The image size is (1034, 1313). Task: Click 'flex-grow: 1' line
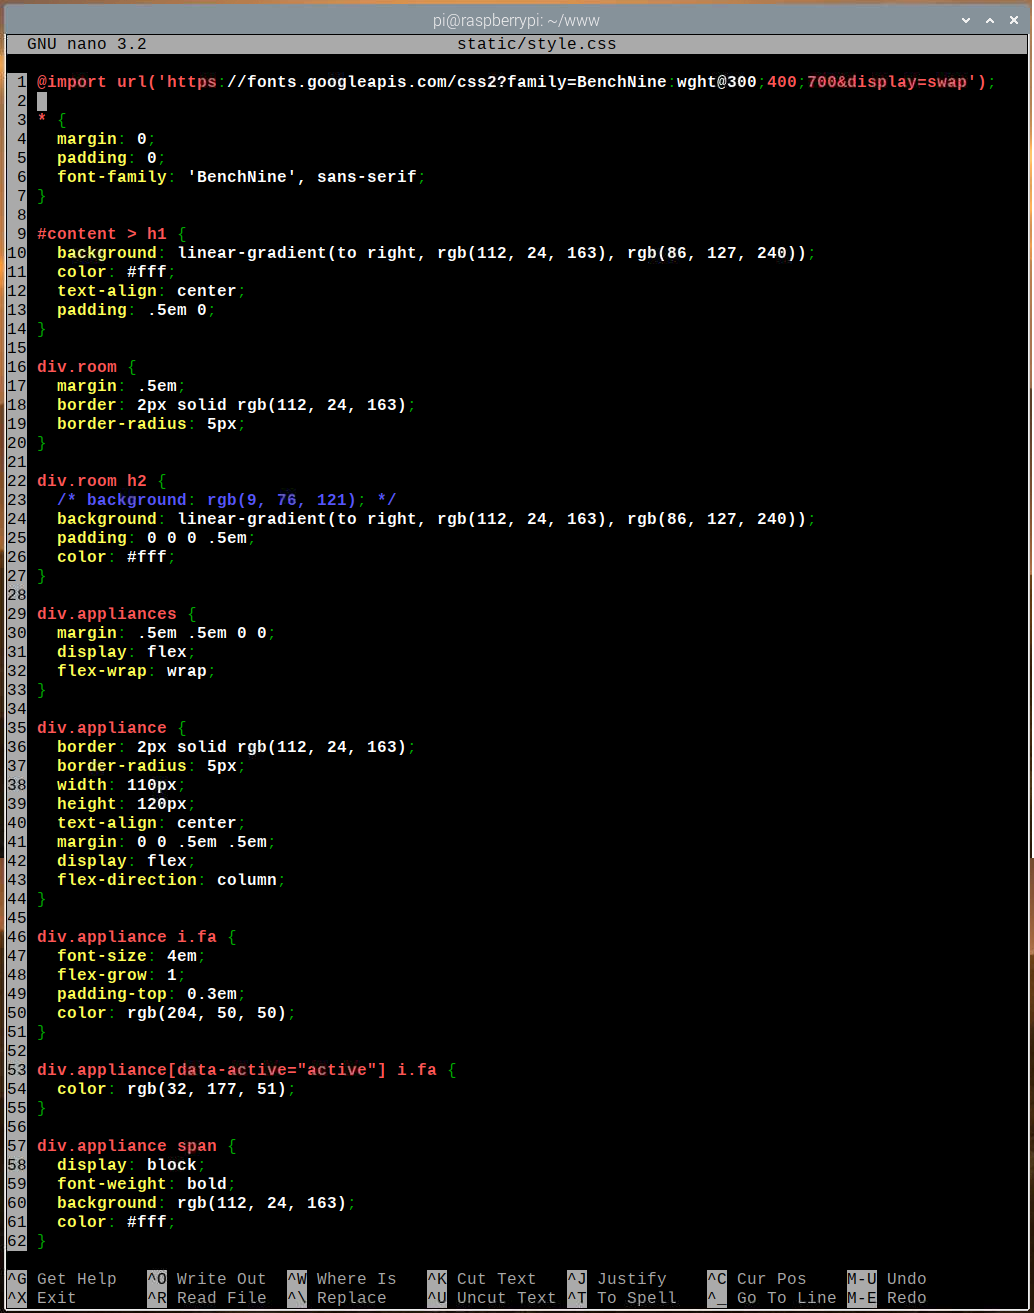coord(122,975)
